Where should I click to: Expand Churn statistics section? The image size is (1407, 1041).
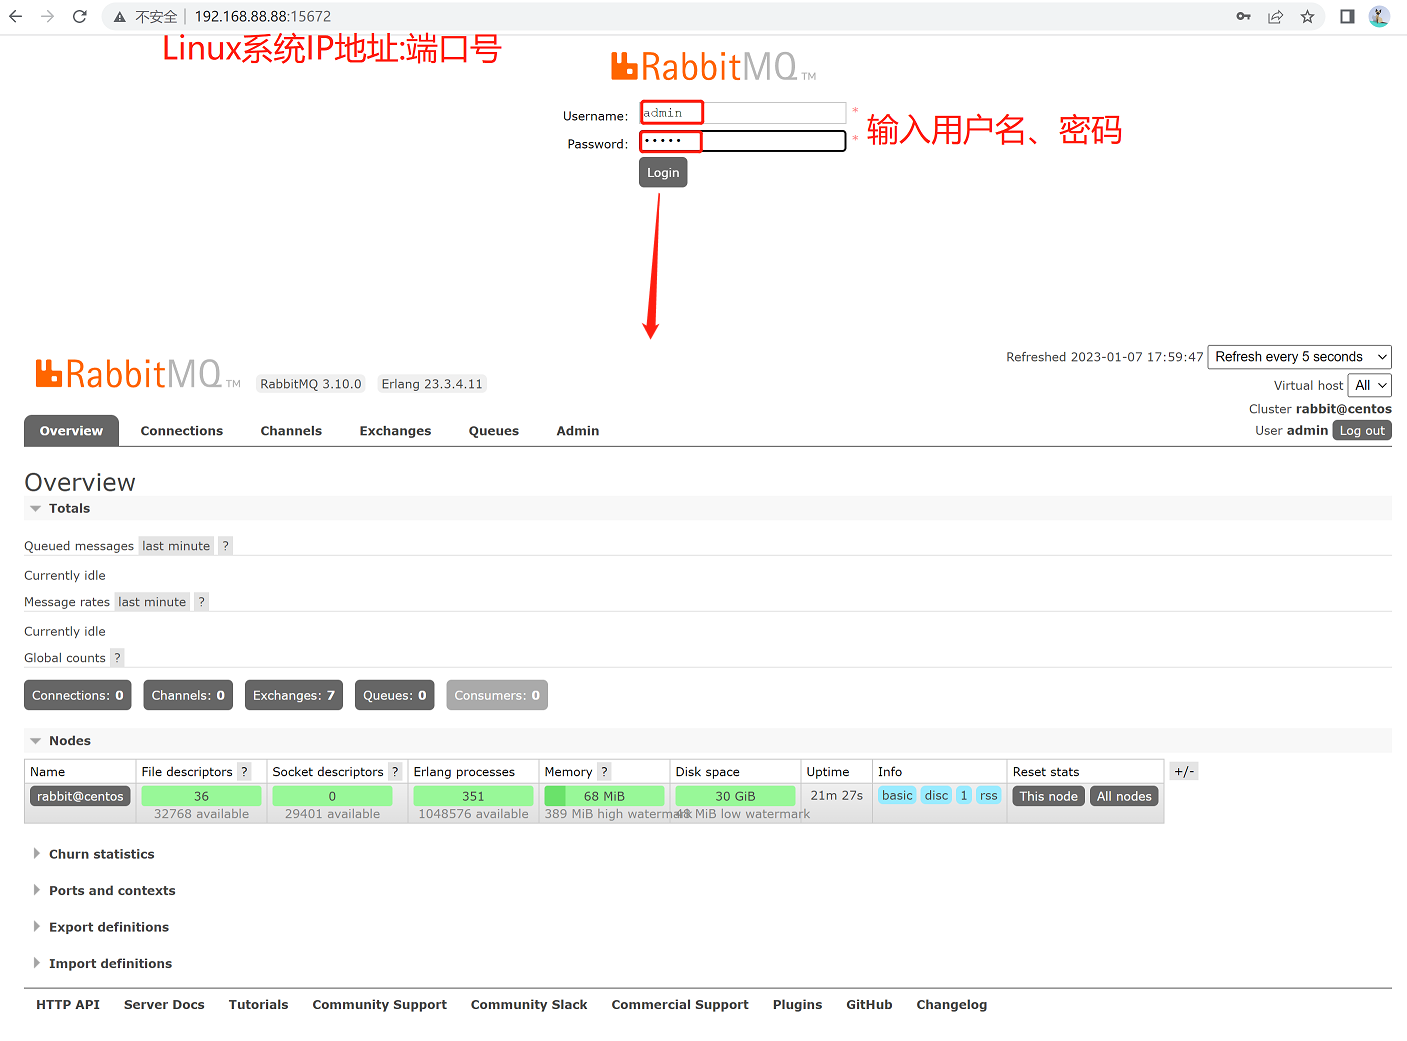(101, 854)
